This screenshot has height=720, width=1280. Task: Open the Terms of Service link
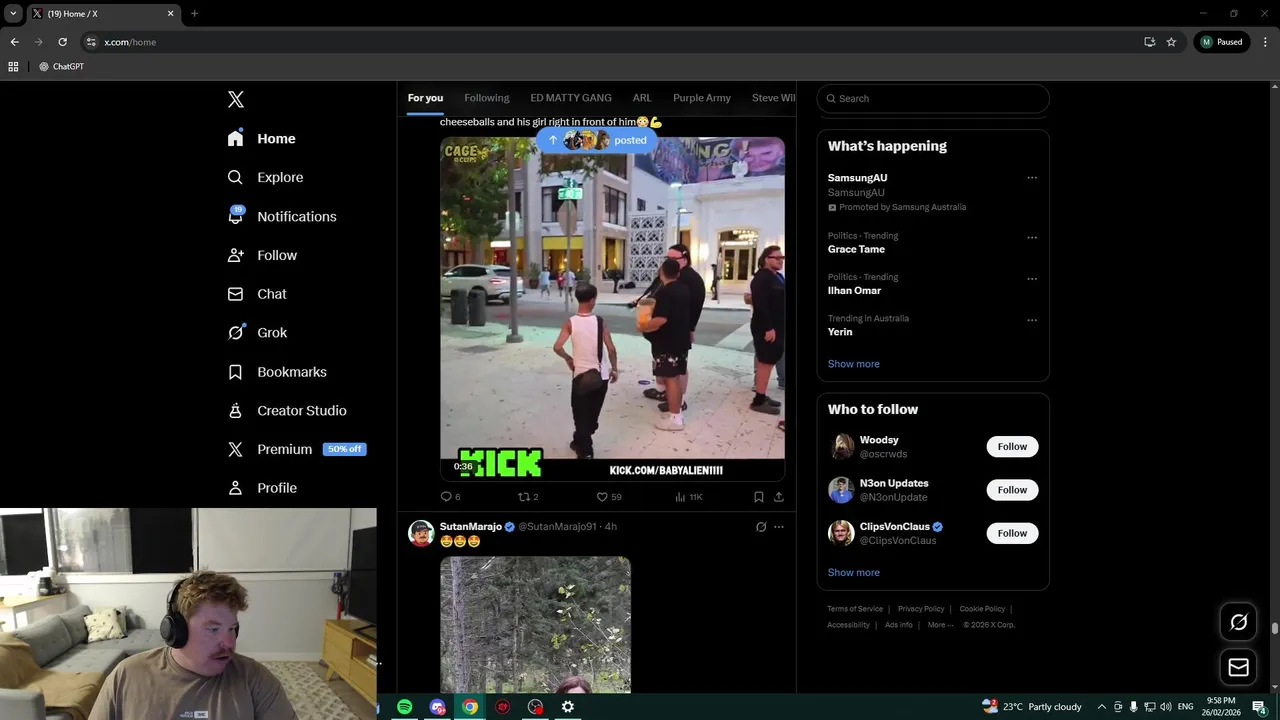(855, 609)
